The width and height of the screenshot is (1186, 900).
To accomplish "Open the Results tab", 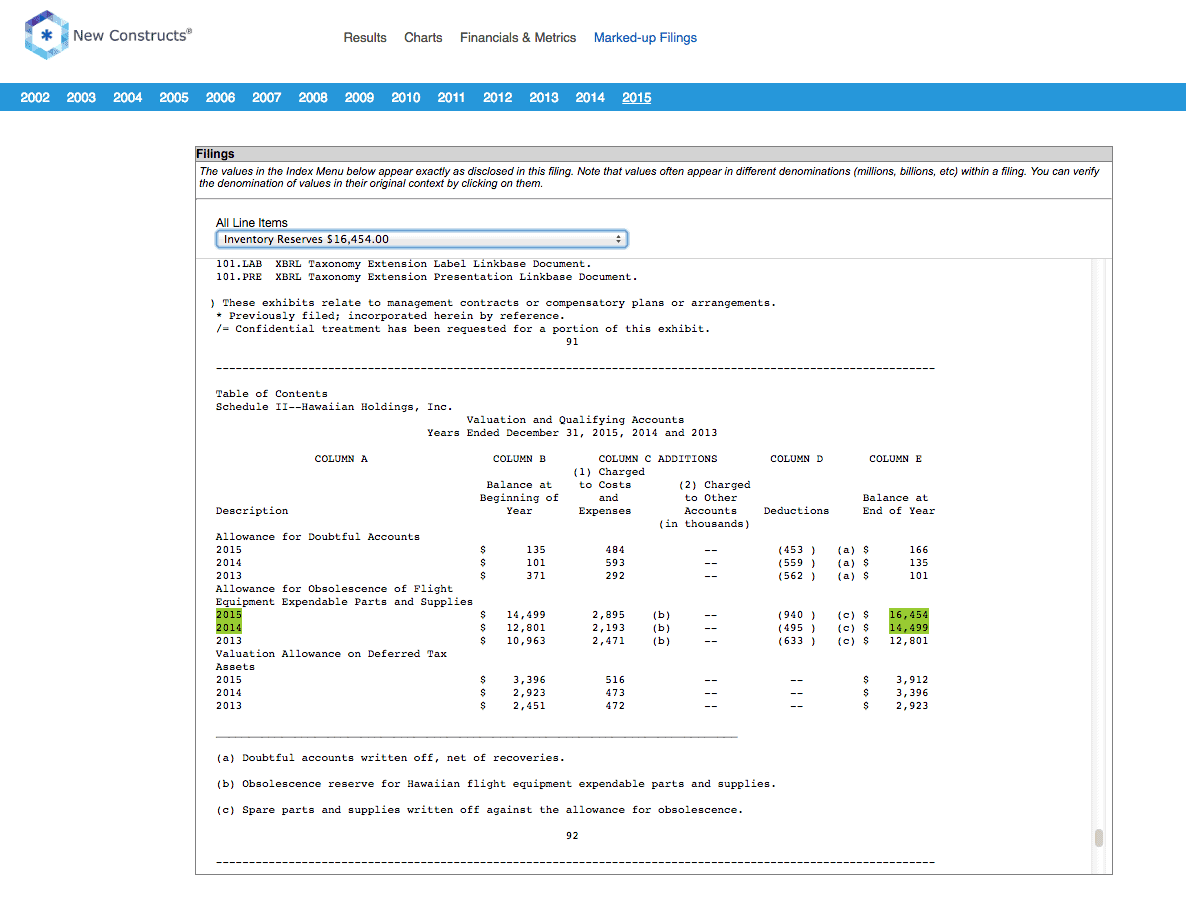I will point(365,38).
